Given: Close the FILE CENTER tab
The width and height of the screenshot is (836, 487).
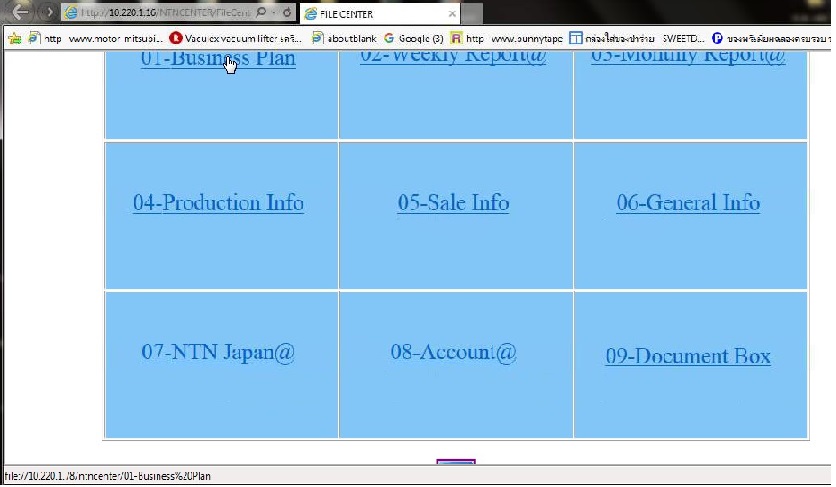Looking at the screenshot, I should [x=452, y=14].
